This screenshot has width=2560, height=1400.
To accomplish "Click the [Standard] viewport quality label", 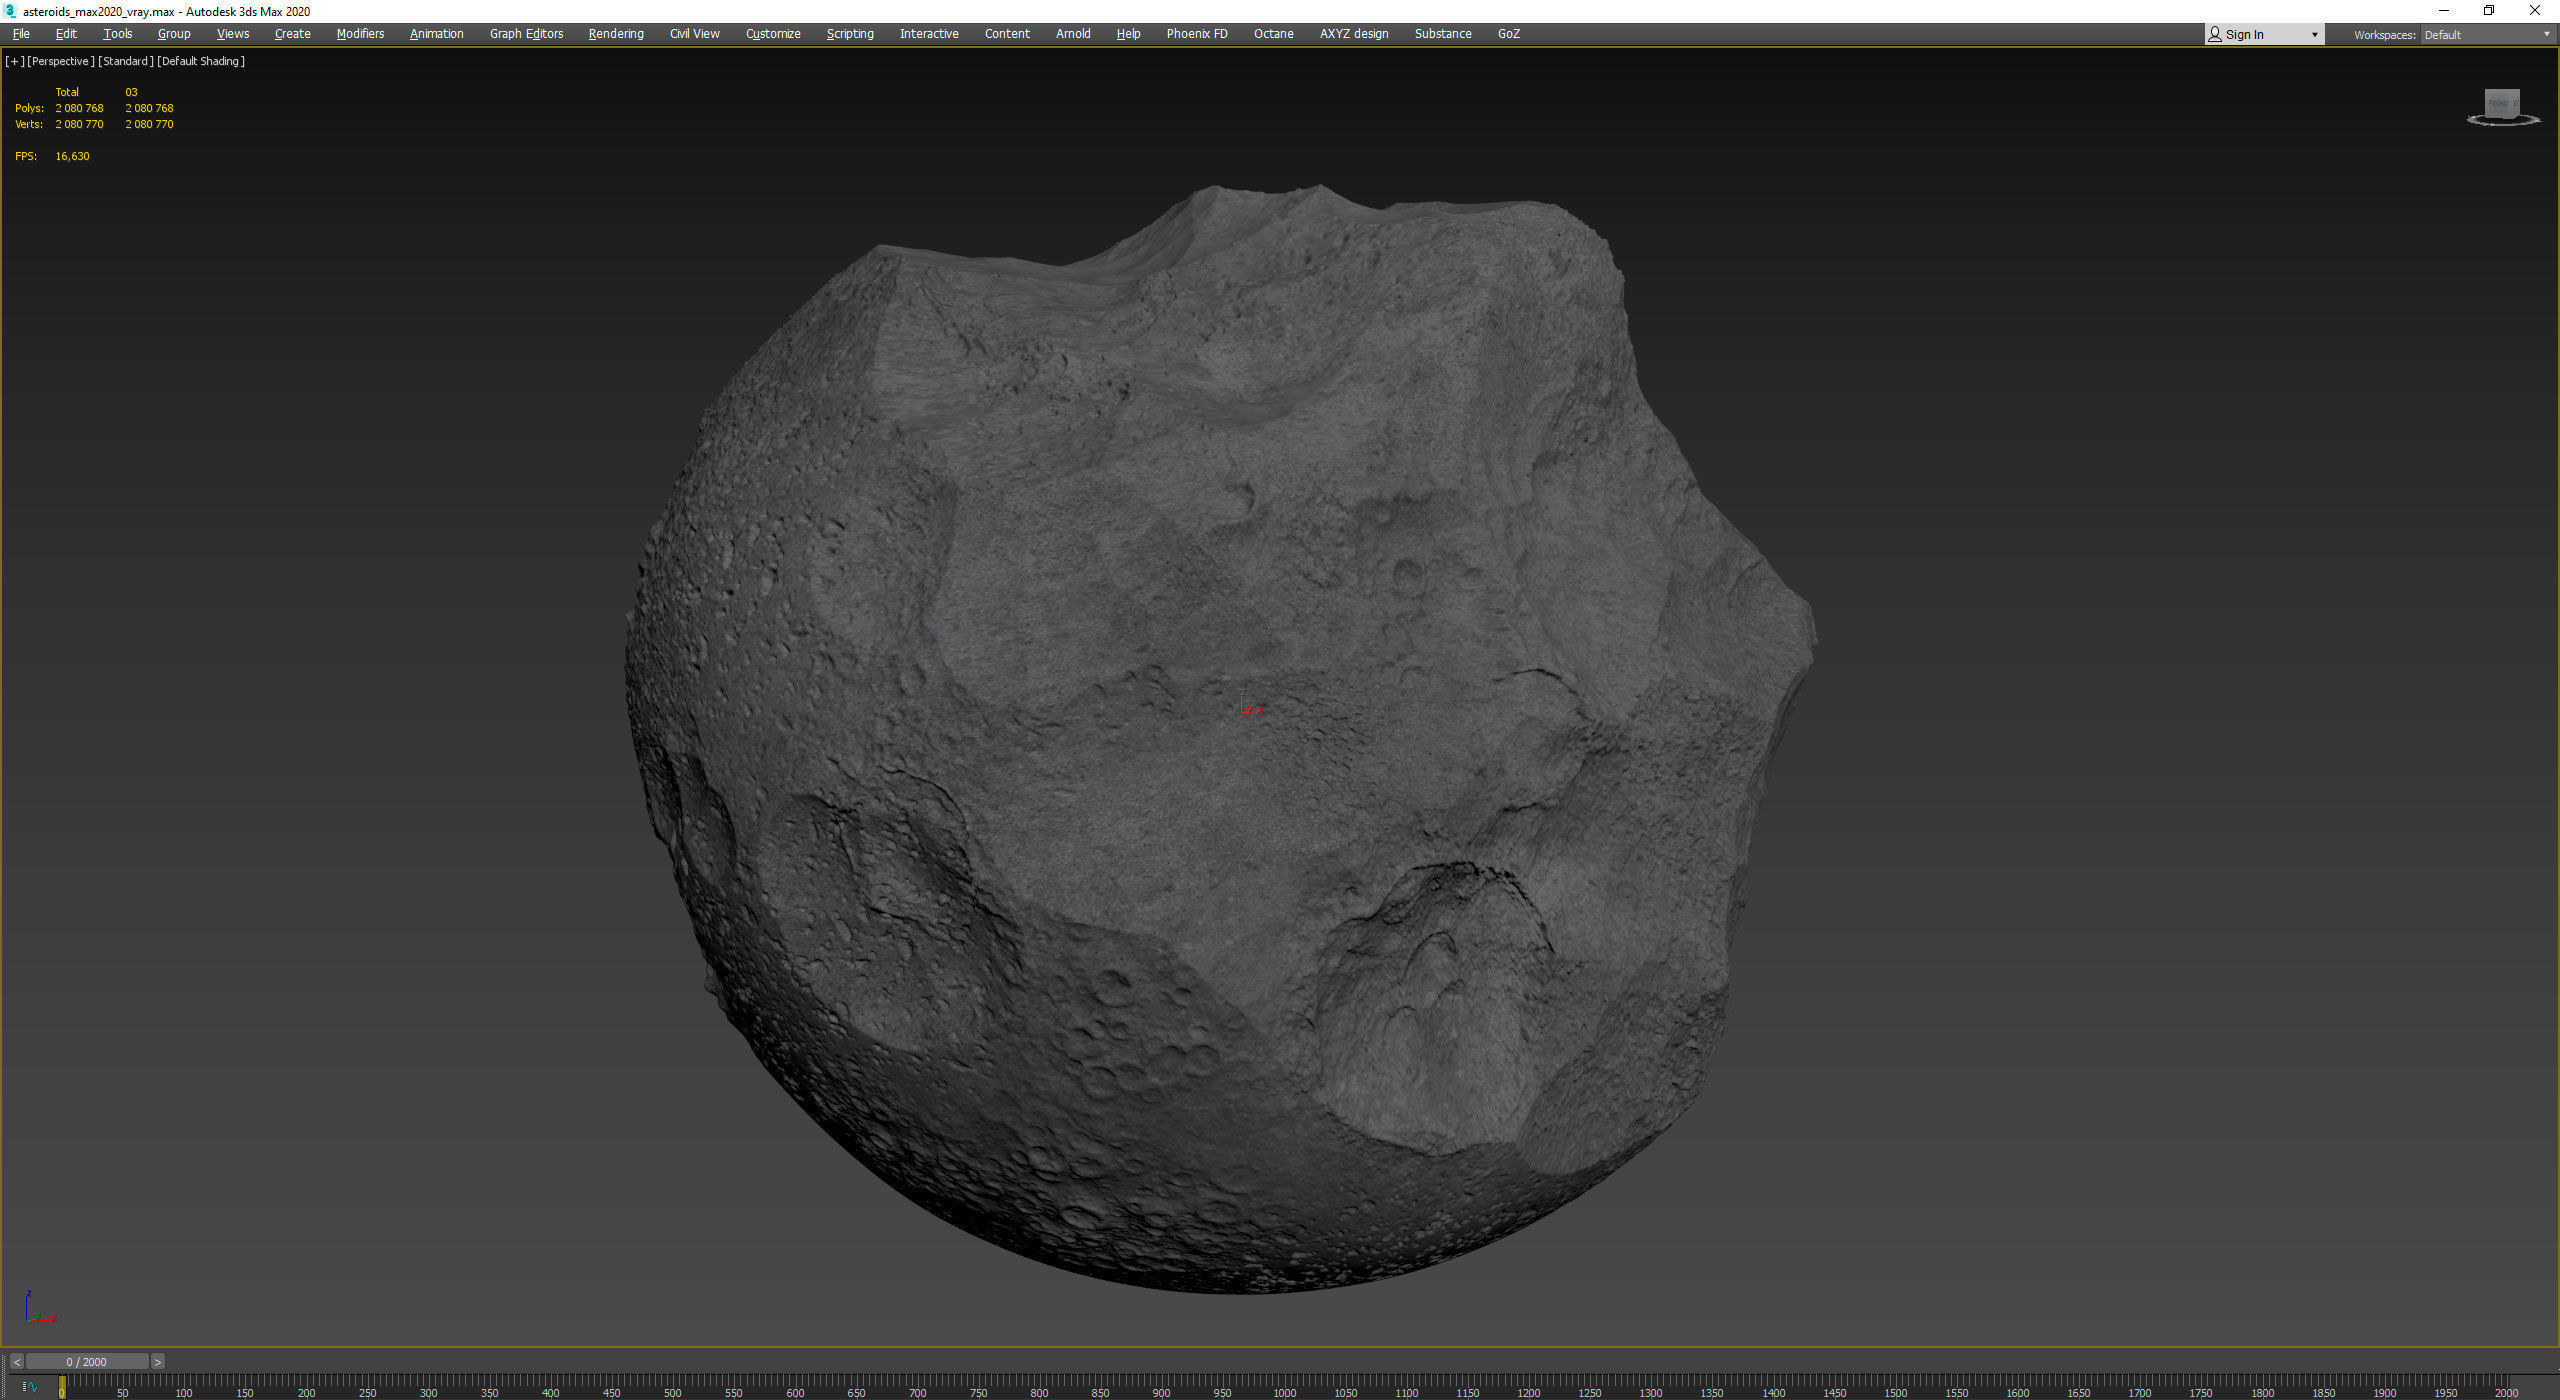I will click(x=126, y=61).
